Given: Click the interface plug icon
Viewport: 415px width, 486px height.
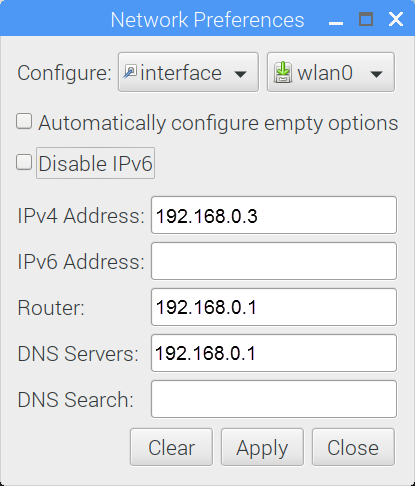Looking at the screenshot, I should 130,71.
